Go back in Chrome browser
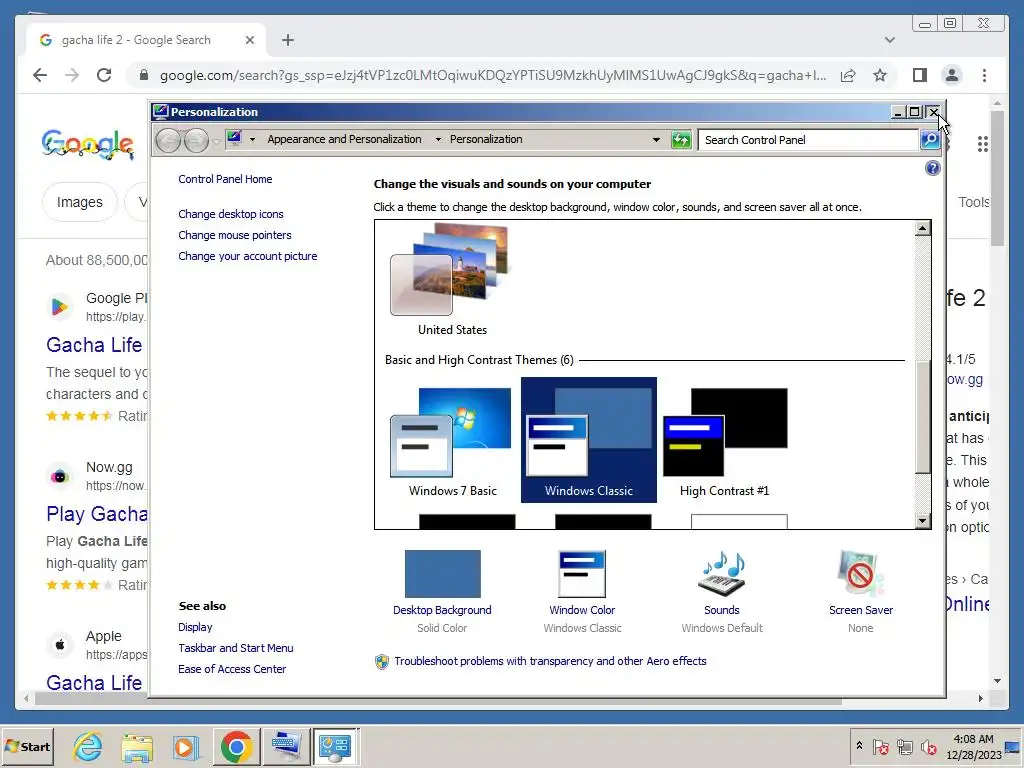The image size is (1024, 768). pos(40,75)
